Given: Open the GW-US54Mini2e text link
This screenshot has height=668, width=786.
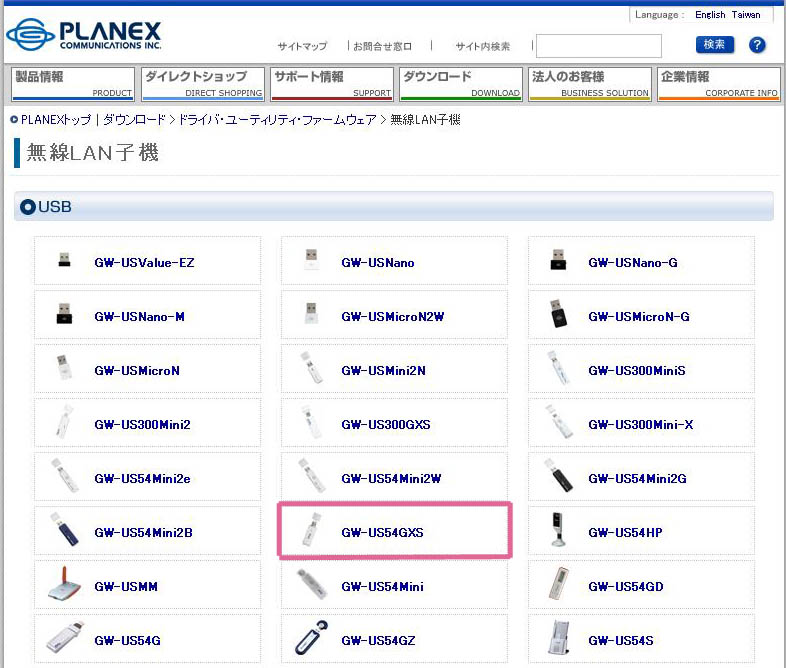Looking at the screenshot, I should point(142,479).
